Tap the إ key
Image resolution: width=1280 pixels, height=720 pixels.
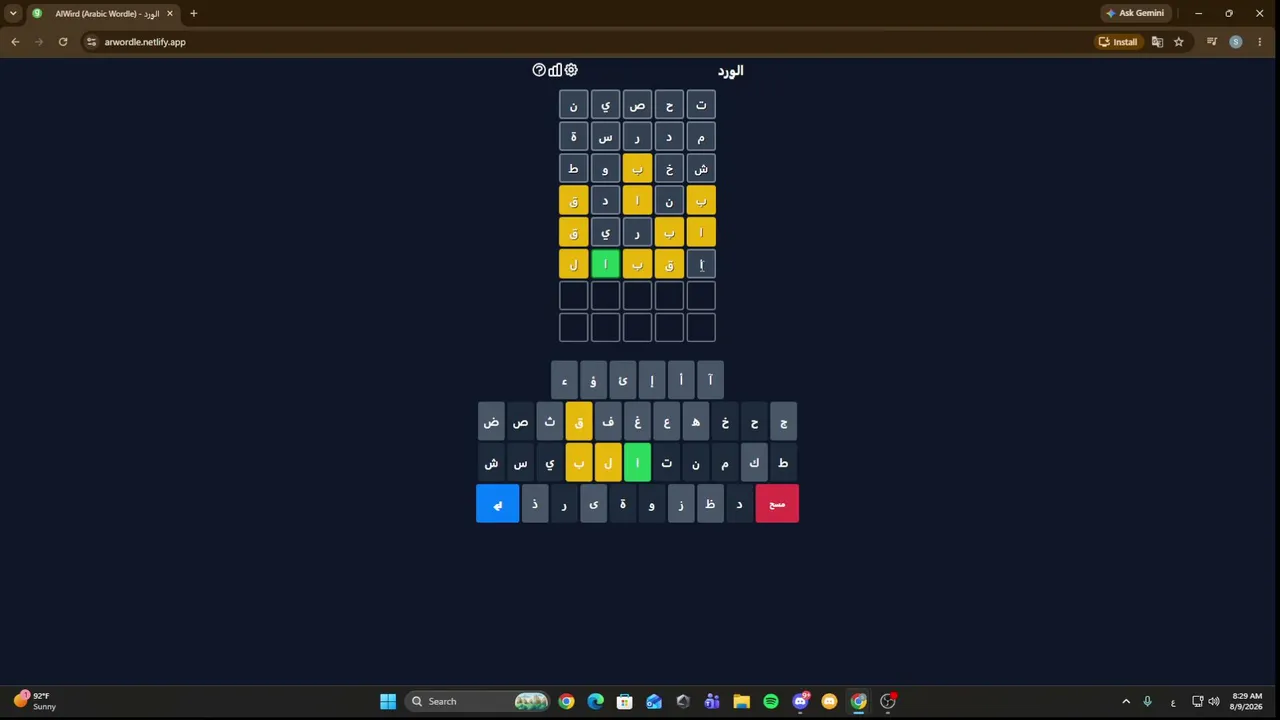(x=652, y=381)
